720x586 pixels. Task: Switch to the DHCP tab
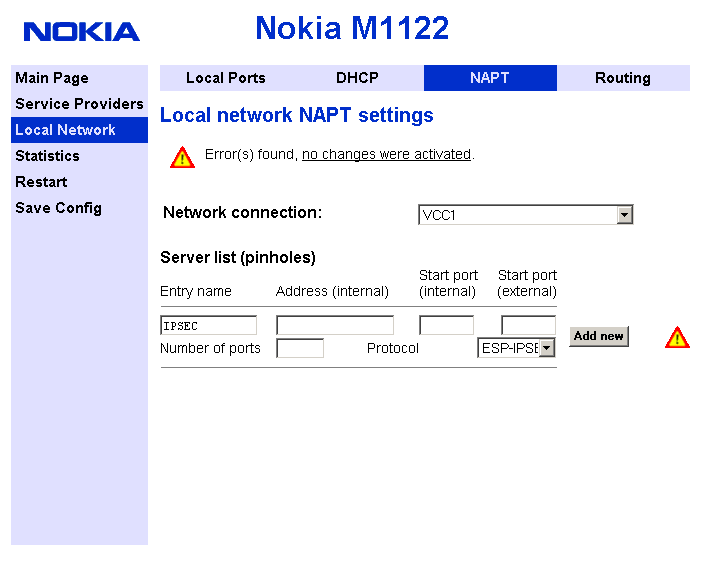[358, 78]
